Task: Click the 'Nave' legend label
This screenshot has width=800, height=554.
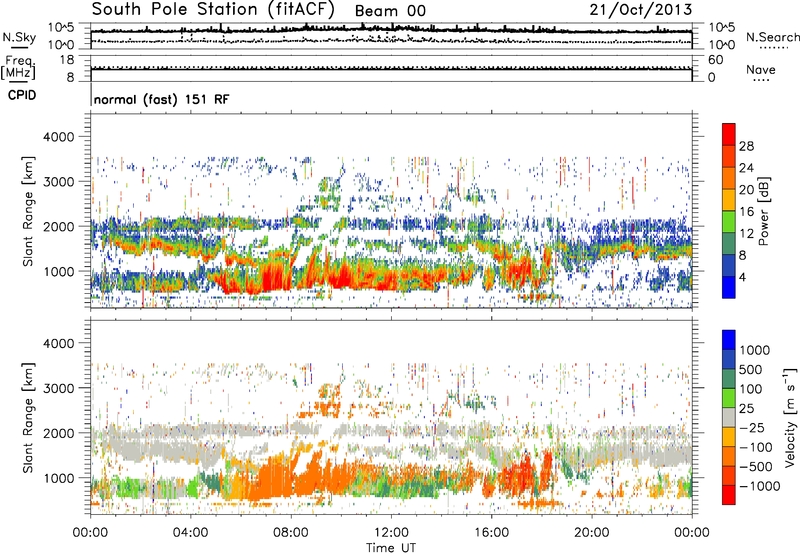Action: (761, 69)
